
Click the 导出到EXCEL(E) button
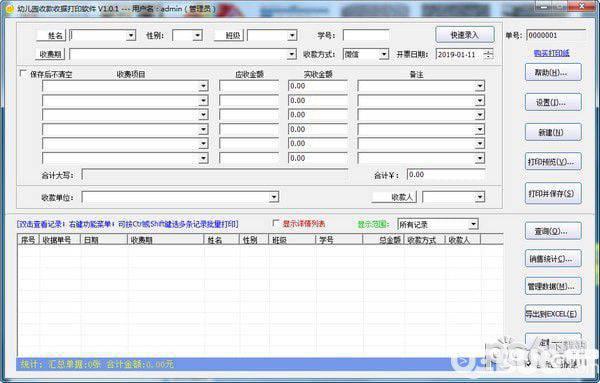pyautogui.click(x=553, y=314)
